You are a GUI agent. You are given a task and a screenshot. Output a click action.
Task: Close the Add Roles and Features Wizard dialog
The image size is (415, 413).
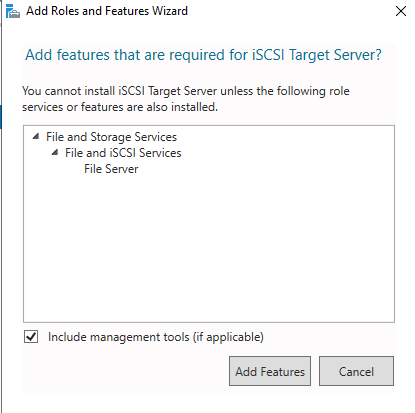pos(401,11)
